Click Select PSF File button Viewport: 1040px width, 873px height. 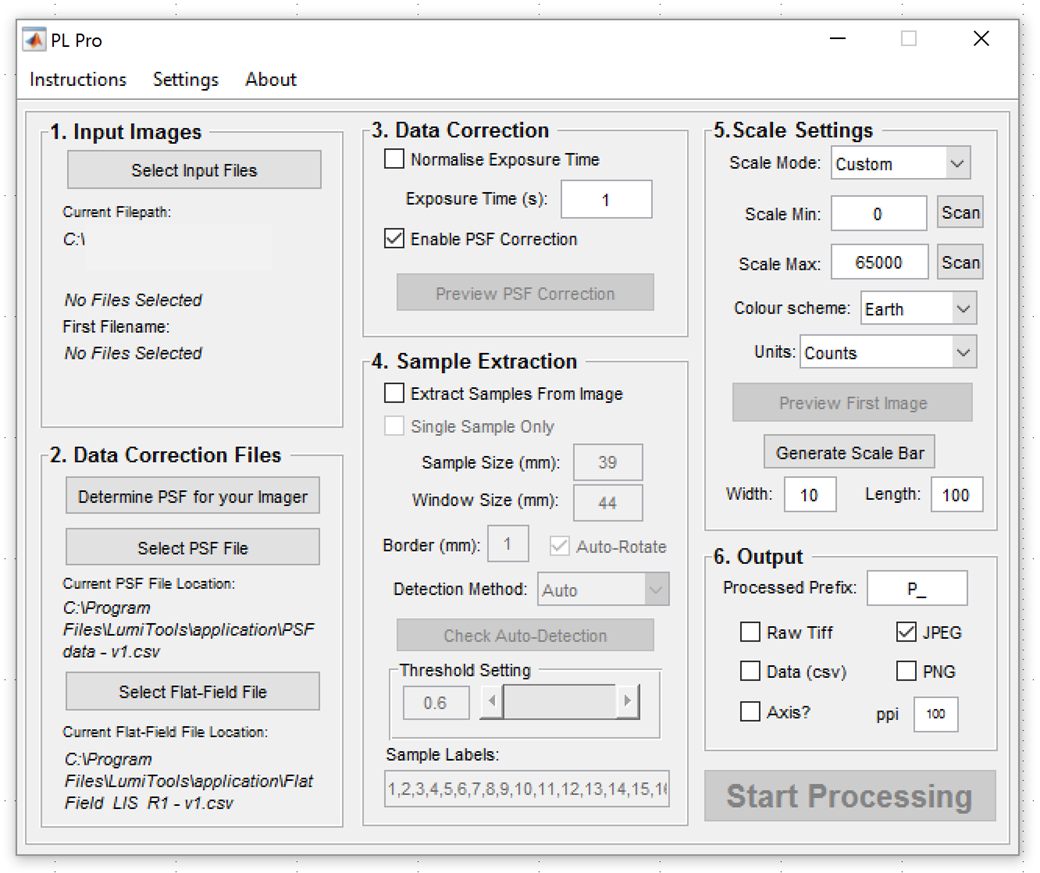coord(192,547)
